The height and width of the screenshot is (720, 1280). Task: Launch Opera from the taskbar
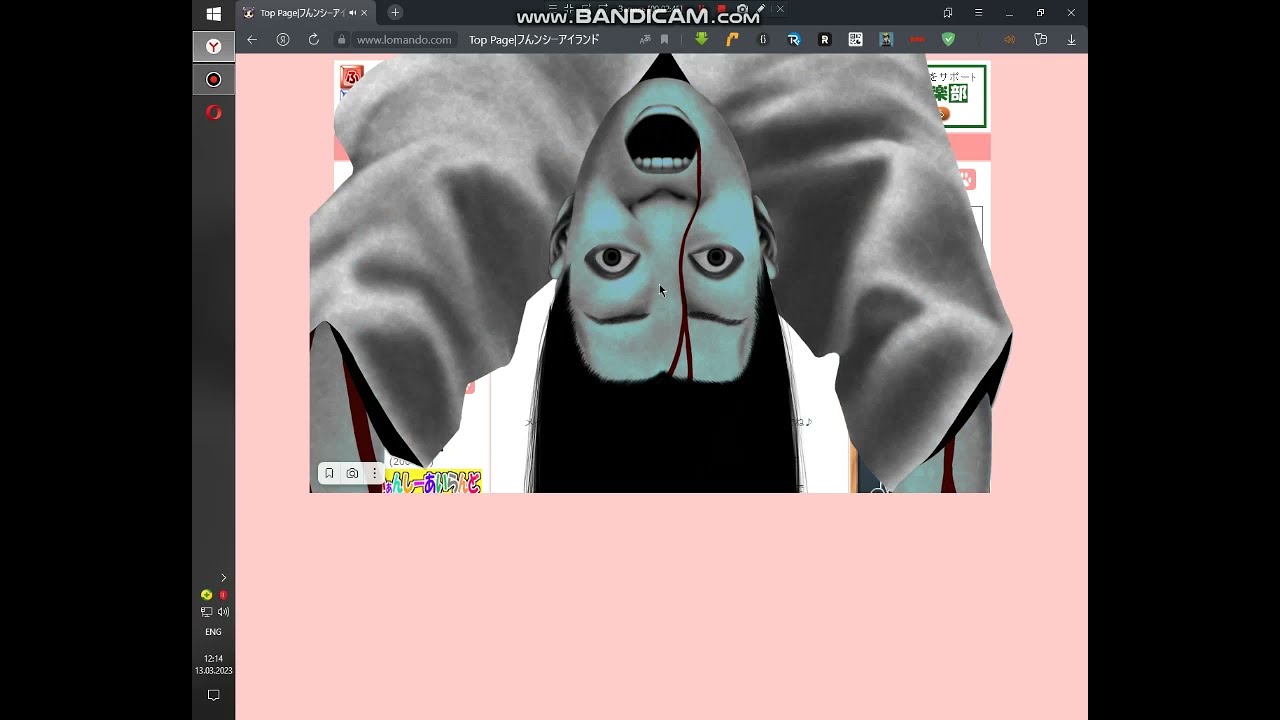pos(213,112)
